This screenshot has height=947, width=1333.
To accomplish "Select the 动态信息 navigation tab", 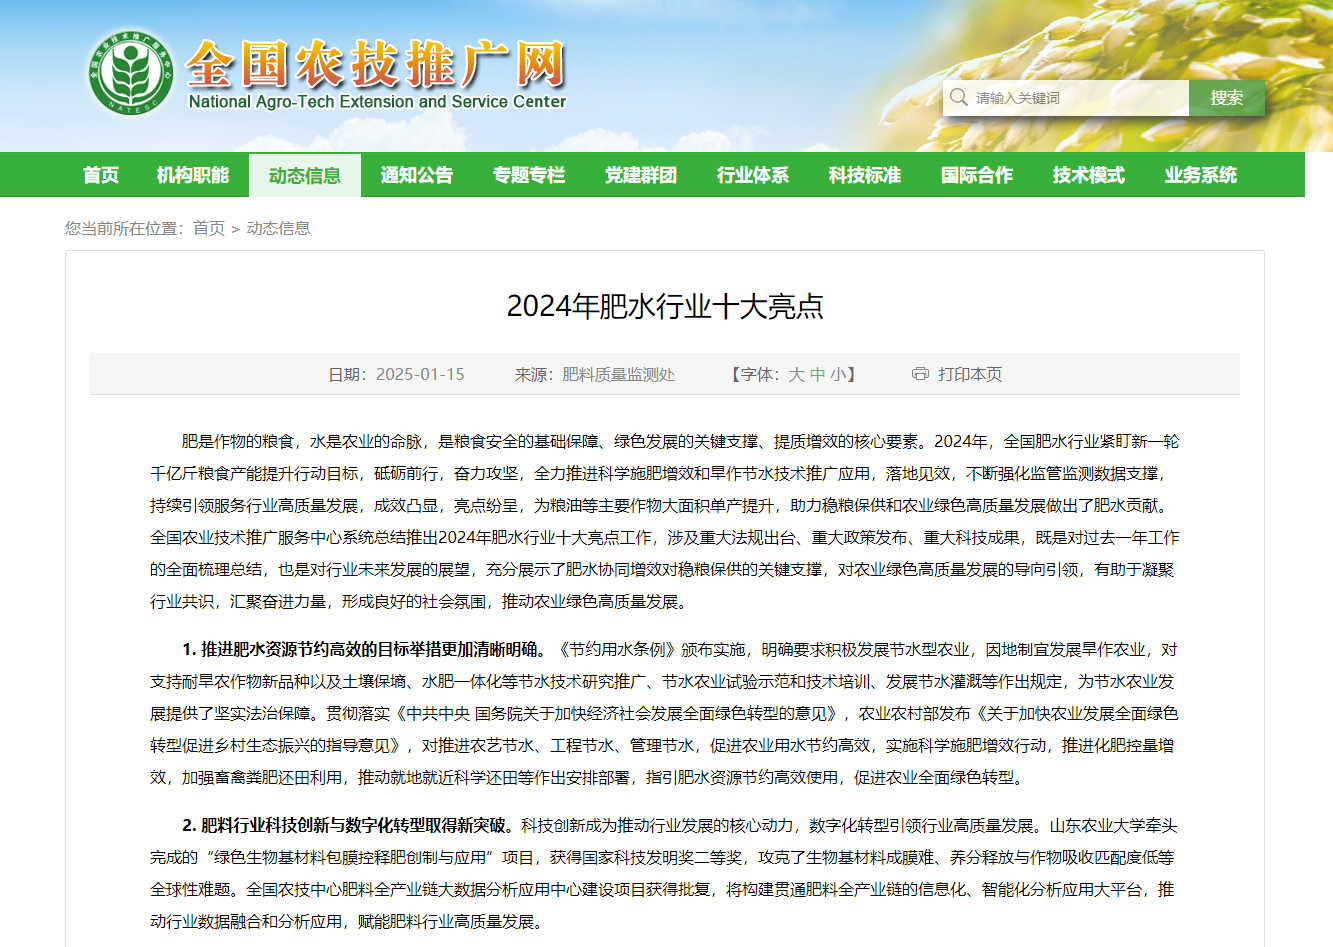I will pyautogui.click(x=305, y=176).
